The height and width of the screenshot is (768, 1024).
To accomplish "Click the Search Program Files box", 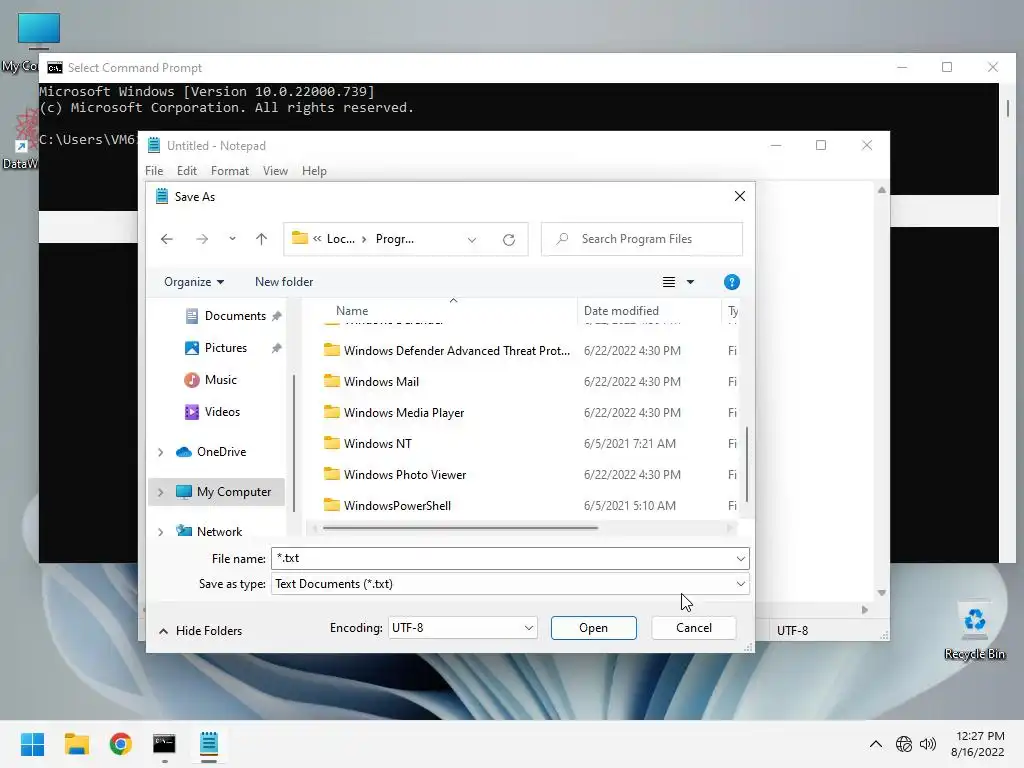I will click(642, 239).
